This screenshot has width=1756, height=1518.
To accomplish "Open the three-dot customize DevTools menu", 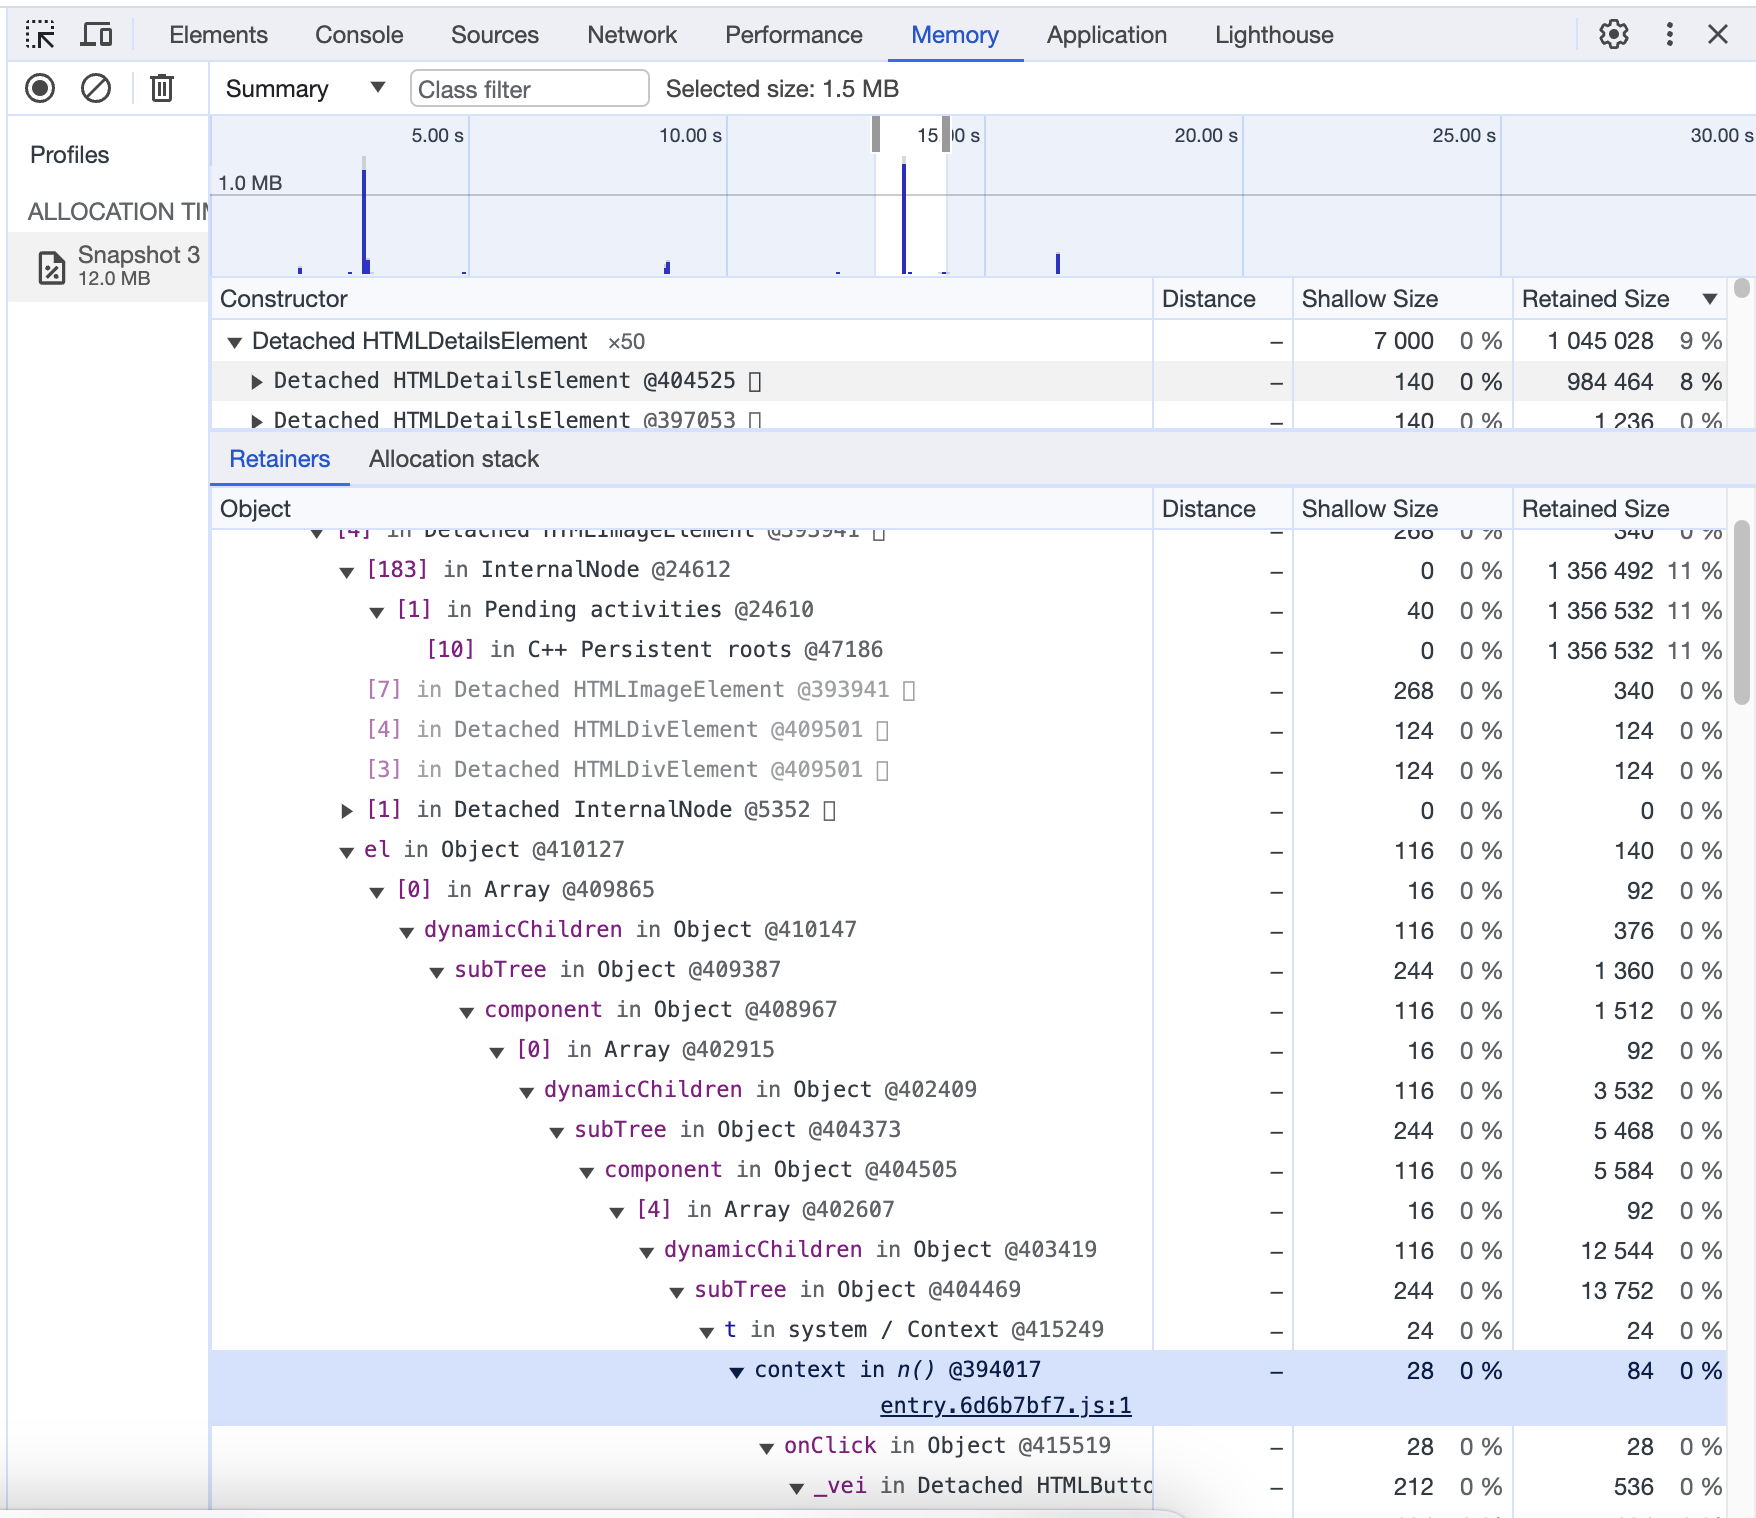I will click(1668, 34).
